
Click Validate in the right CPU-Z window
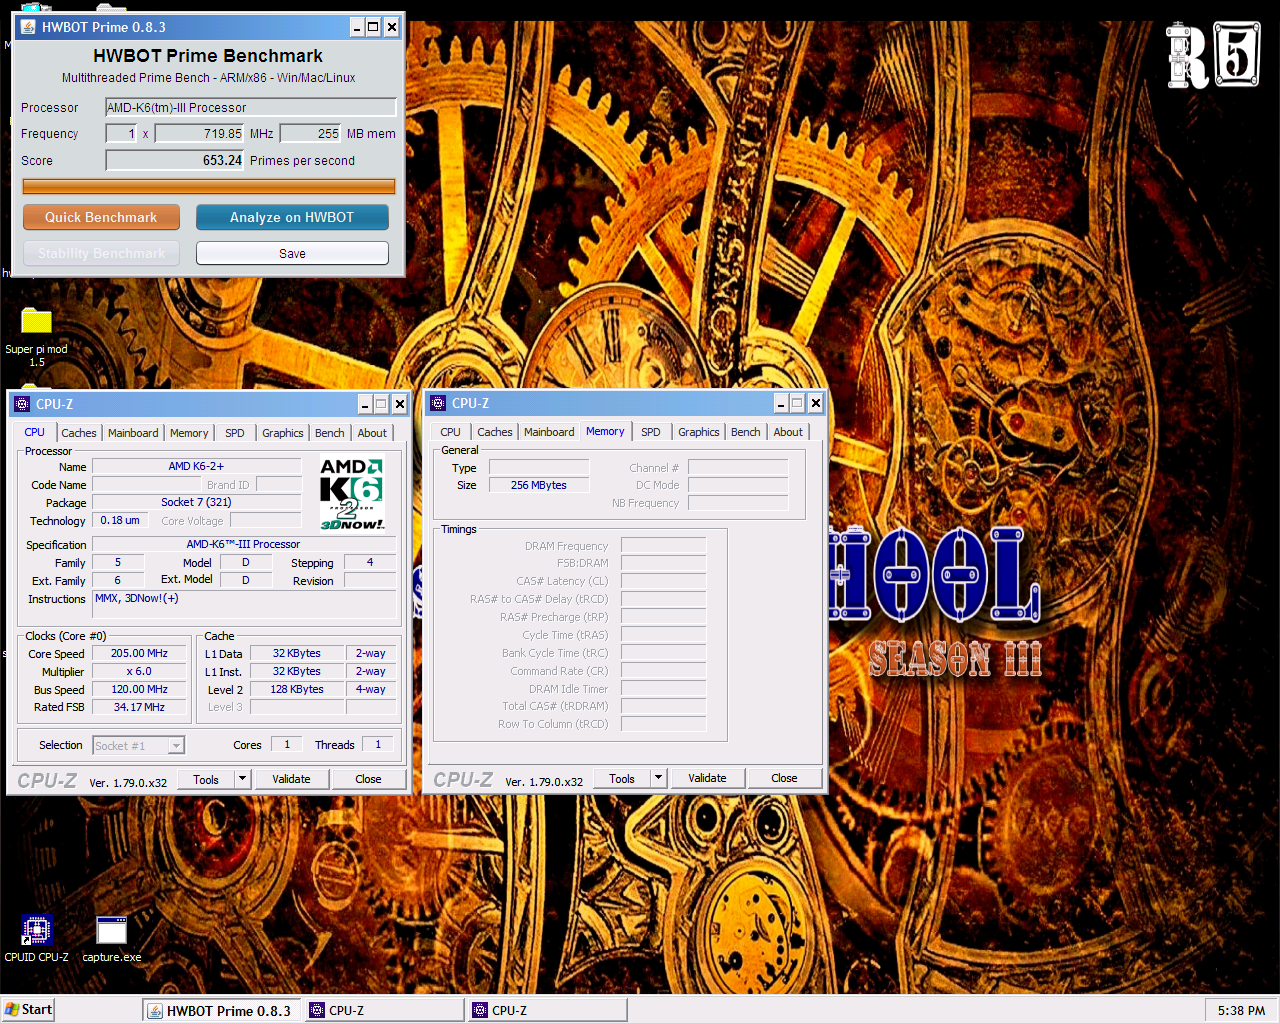[707, 778]
